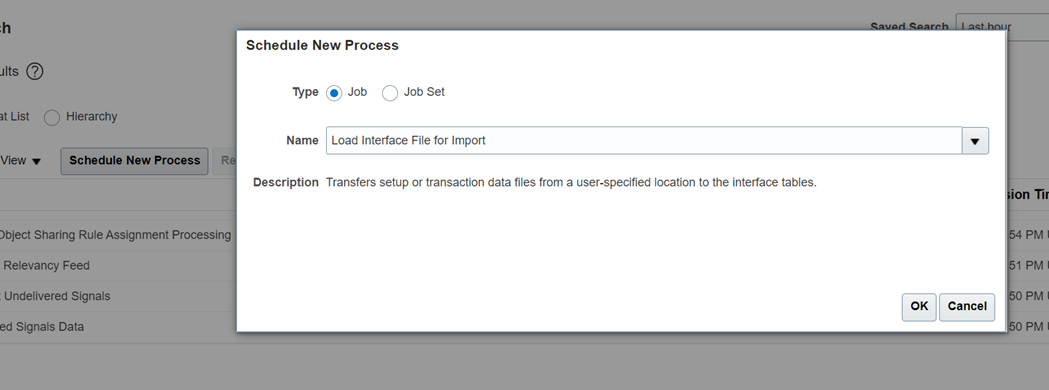1049x390 pixels.
Task: Select the Signals Data process row
Action: point(43,326)
